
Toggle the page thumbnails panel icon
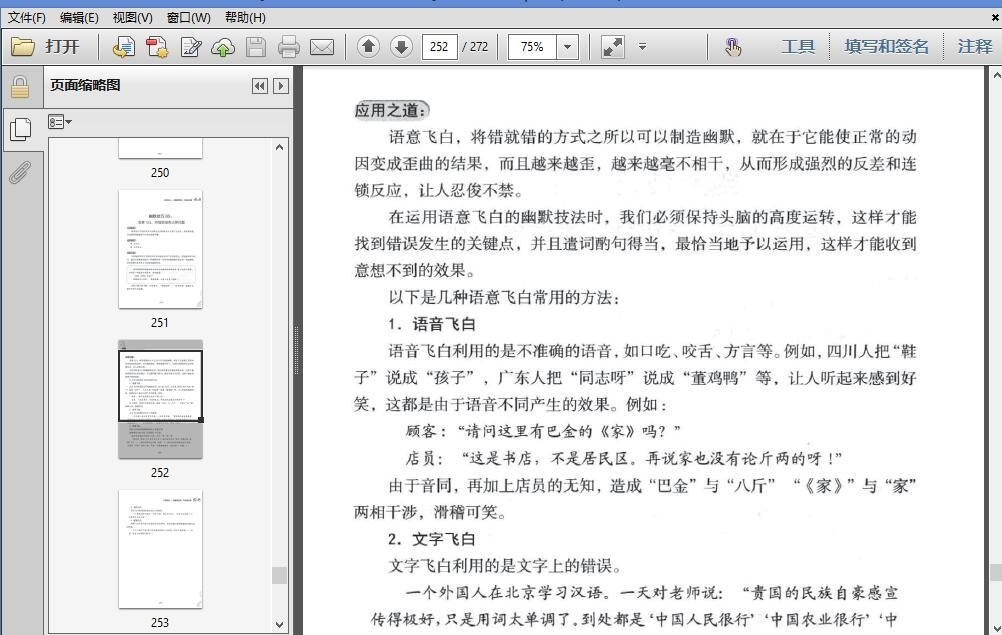tap(20, 128)
